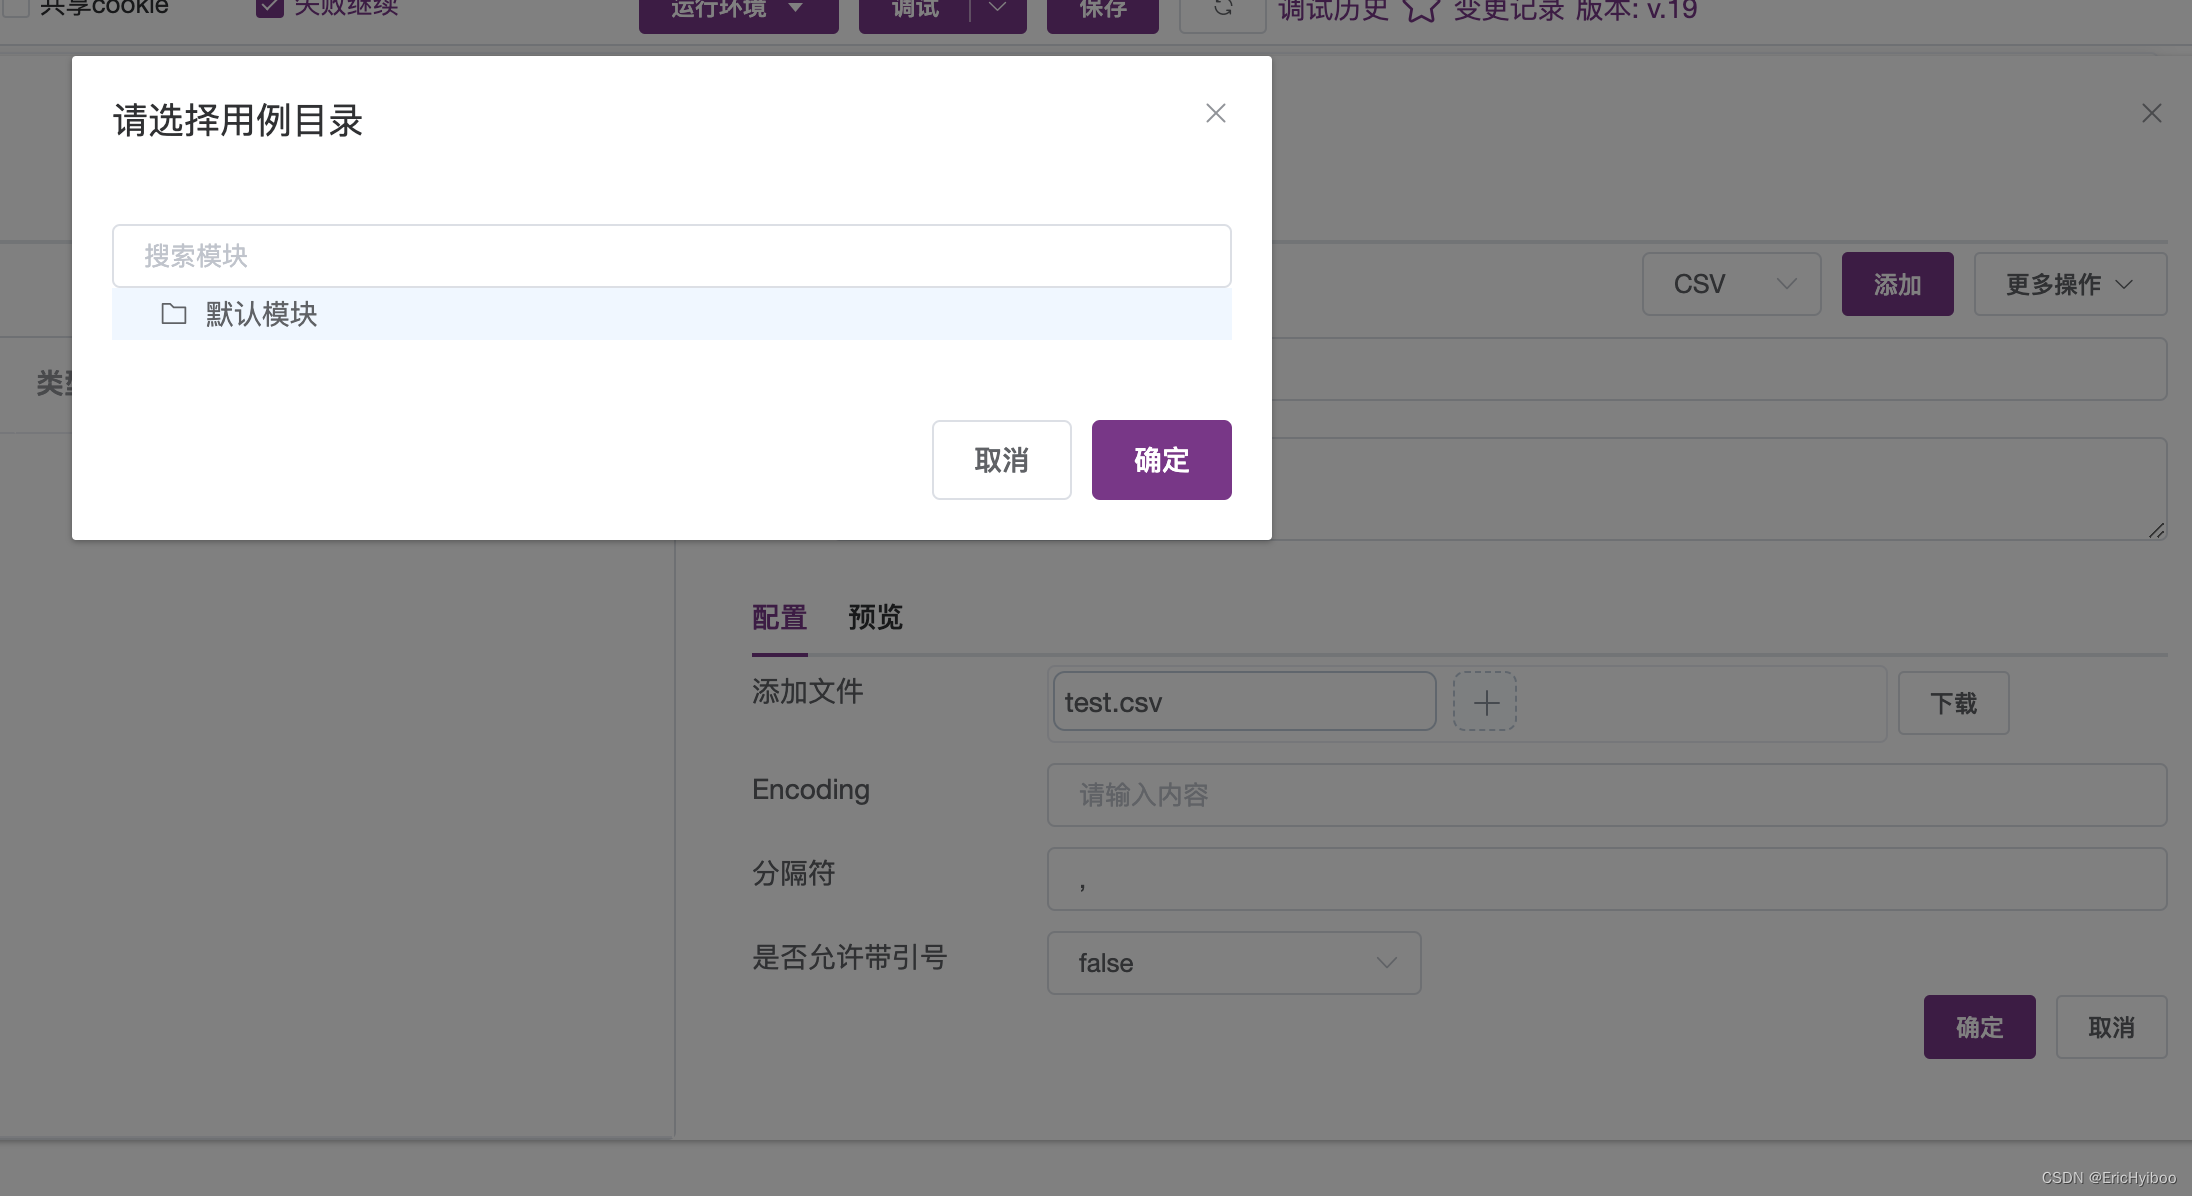The height and width of the screenshot is (1196, 2192).
Task: Close the 请选择用例目录 dialog
Action: coord(1215,113)
